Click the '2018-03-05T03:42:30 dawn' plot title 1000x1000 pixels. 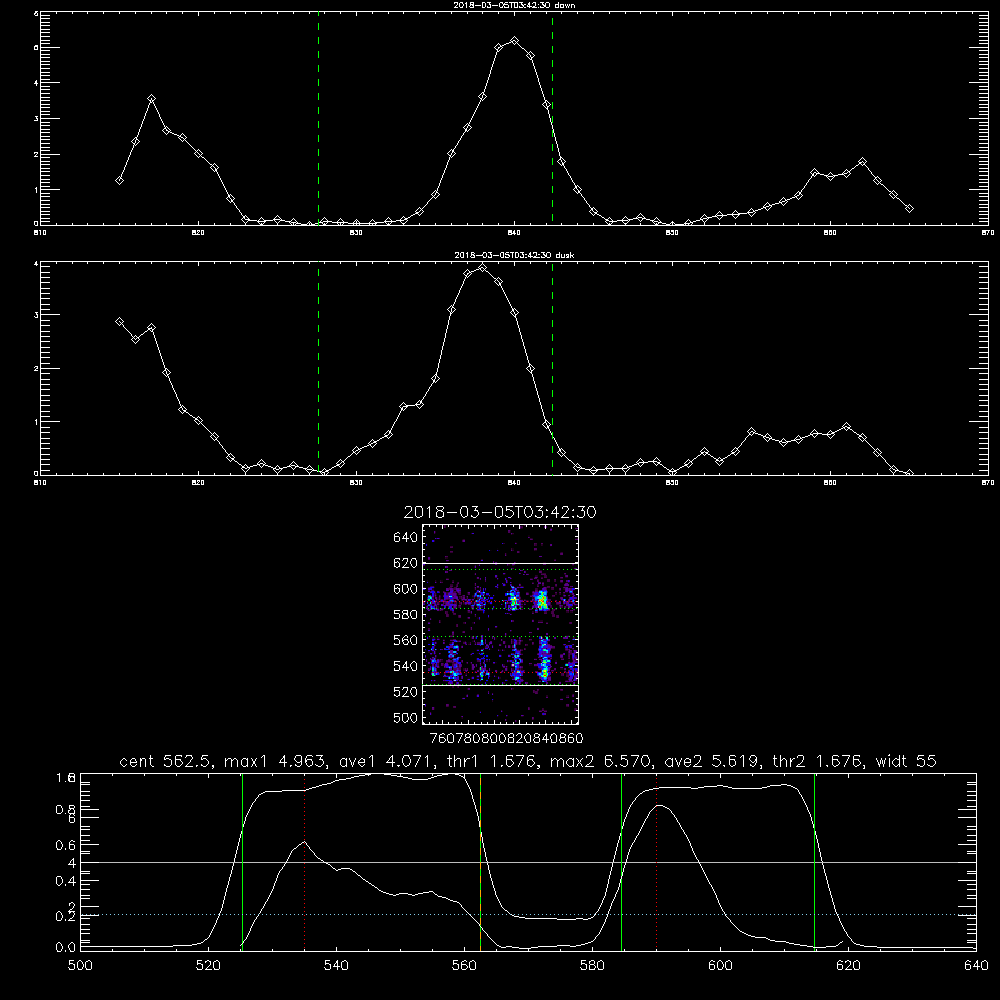(514, 5)
